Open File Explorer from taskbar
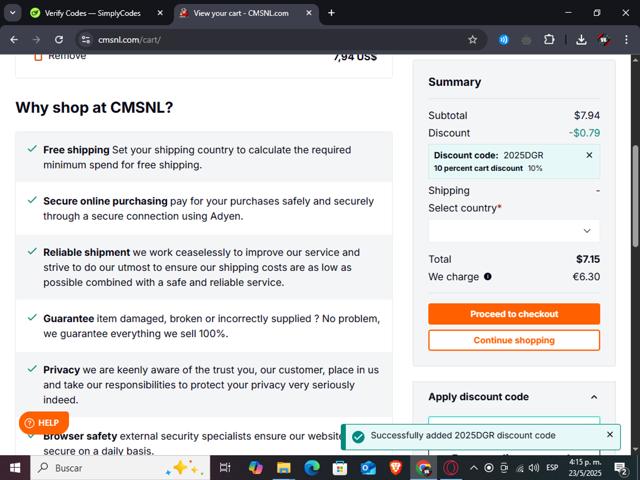This screenshot has height=480, width=640. point(284,468)
